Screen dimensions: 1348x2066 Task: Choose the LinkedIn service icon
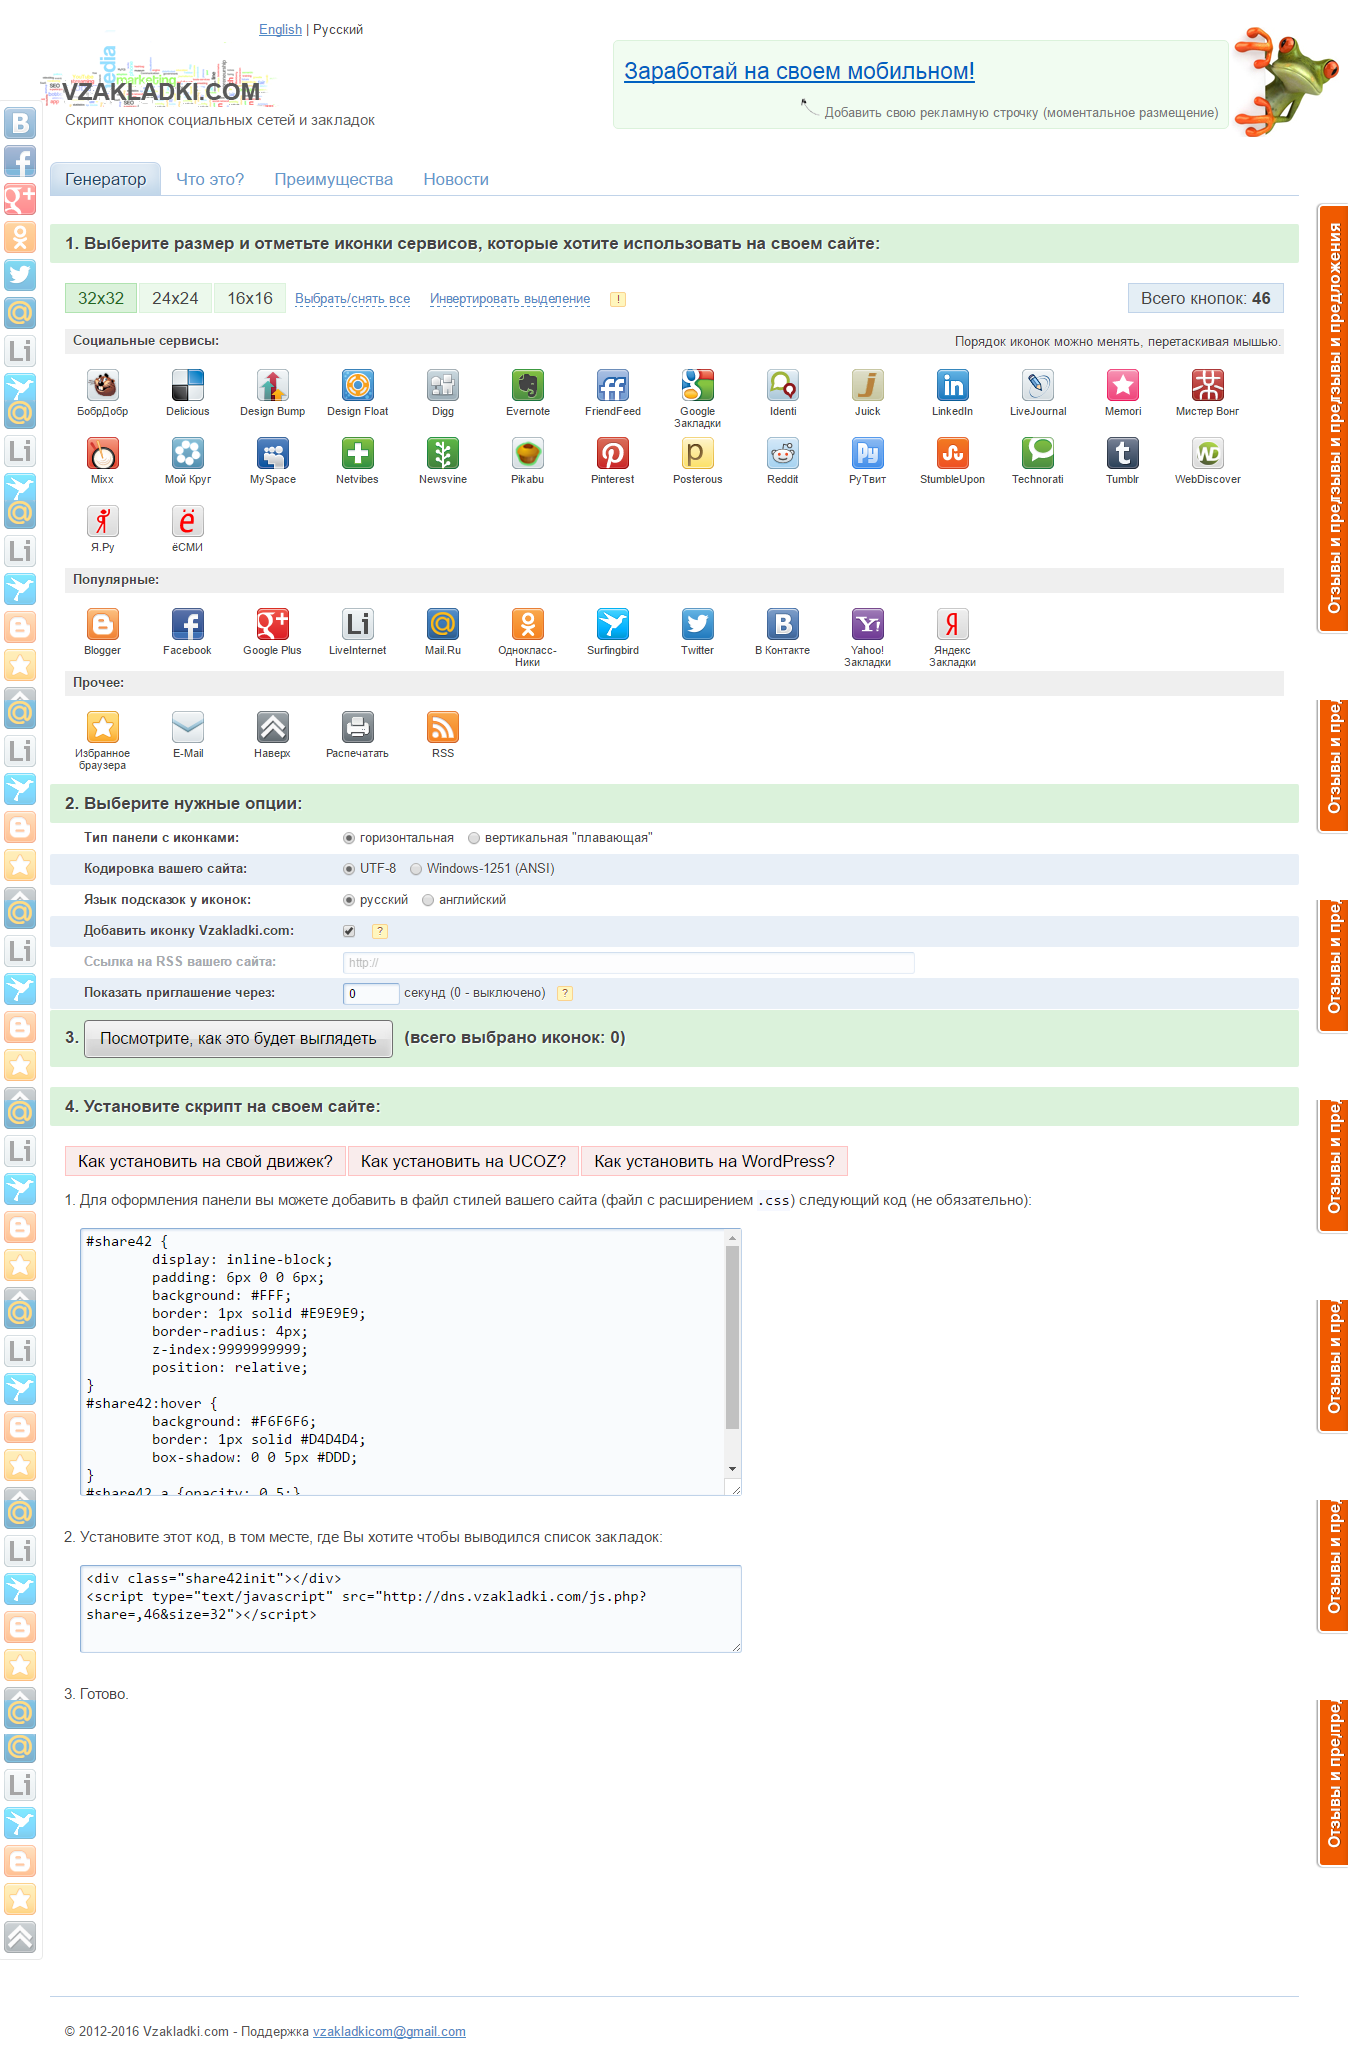[x=952, y=386]
